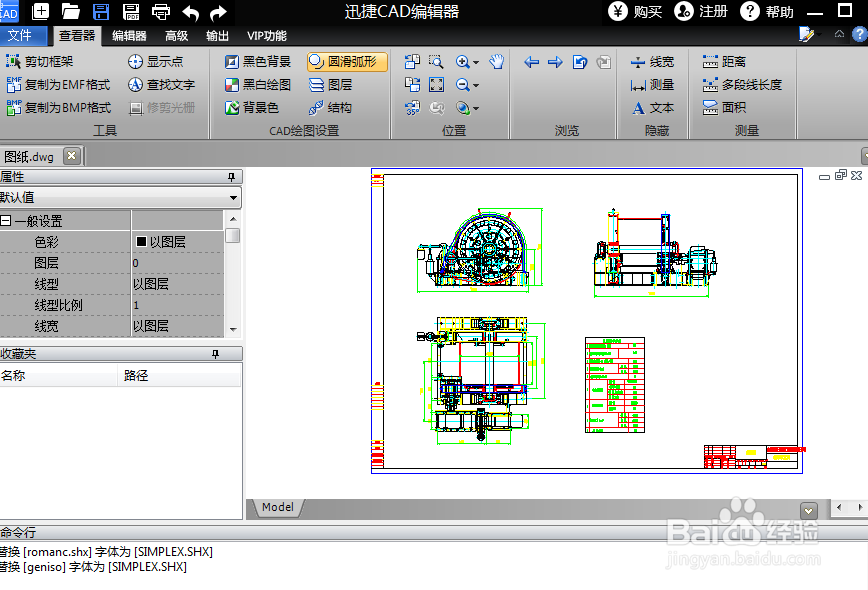
Task: Edit the 线型比例 value field
Action: click(177, 306)
